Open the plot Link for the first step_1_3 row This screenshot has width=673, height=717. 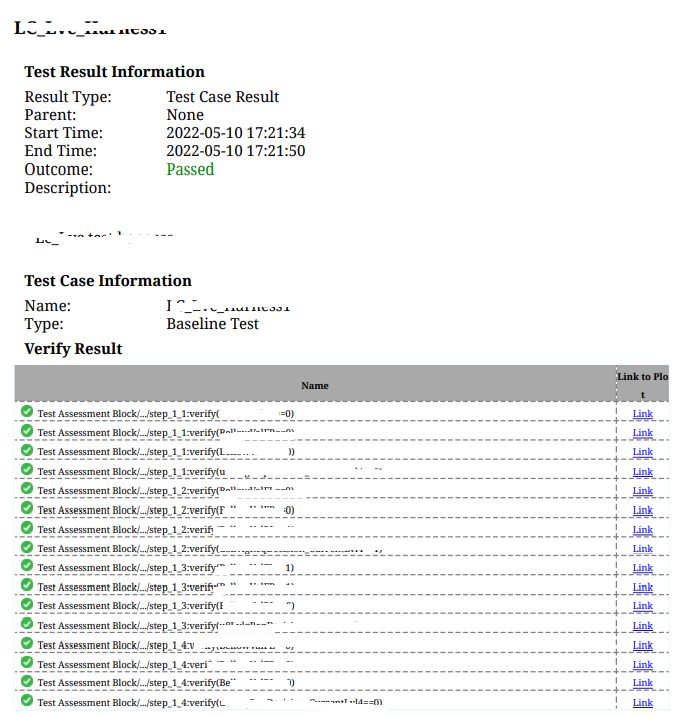click(x=642, y=568)
